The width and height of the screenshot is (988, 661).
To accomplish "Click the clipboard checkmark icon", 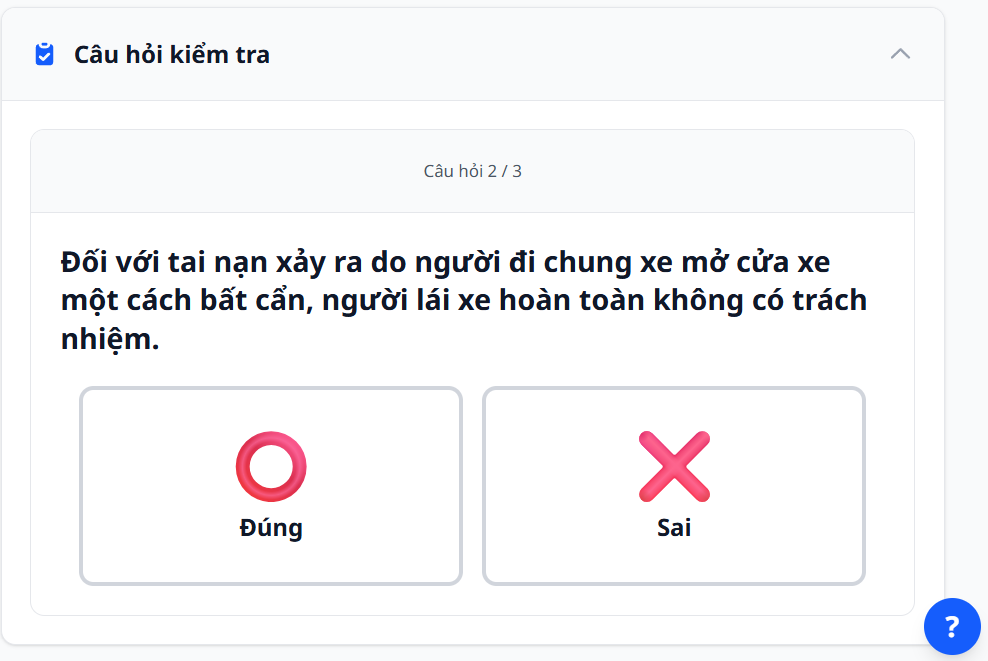I will (44, 54).
